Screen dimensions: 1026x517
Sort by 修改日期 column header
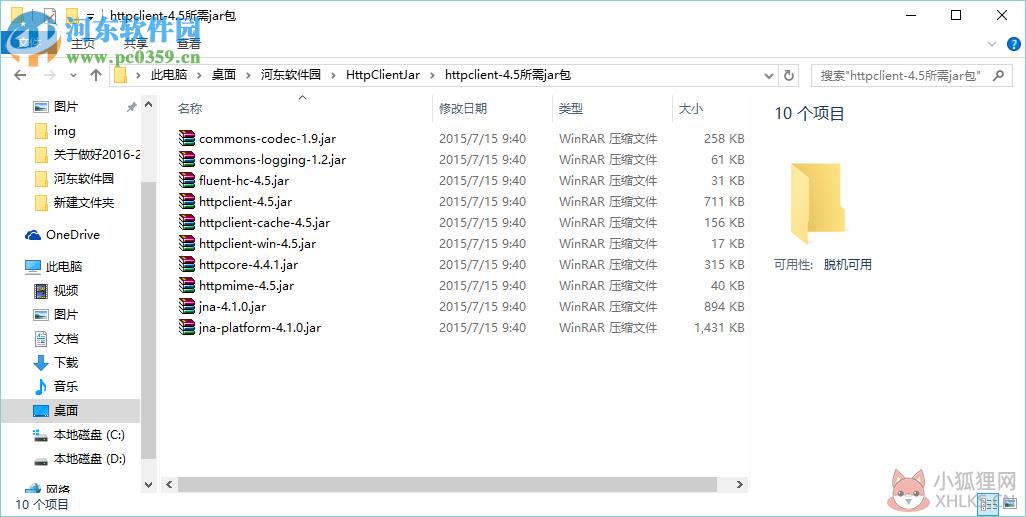click(463, 109)
